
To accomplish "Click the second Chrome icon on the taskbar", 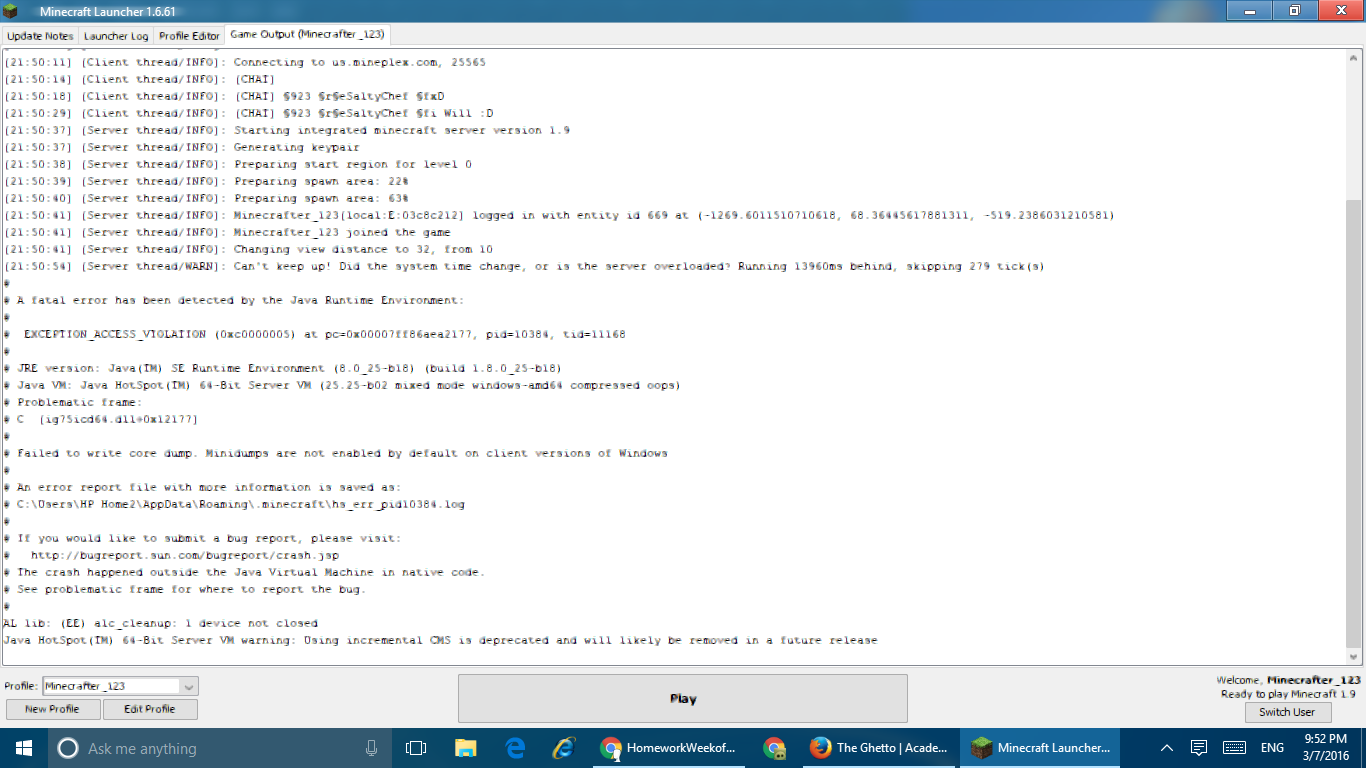I will 774,748.
